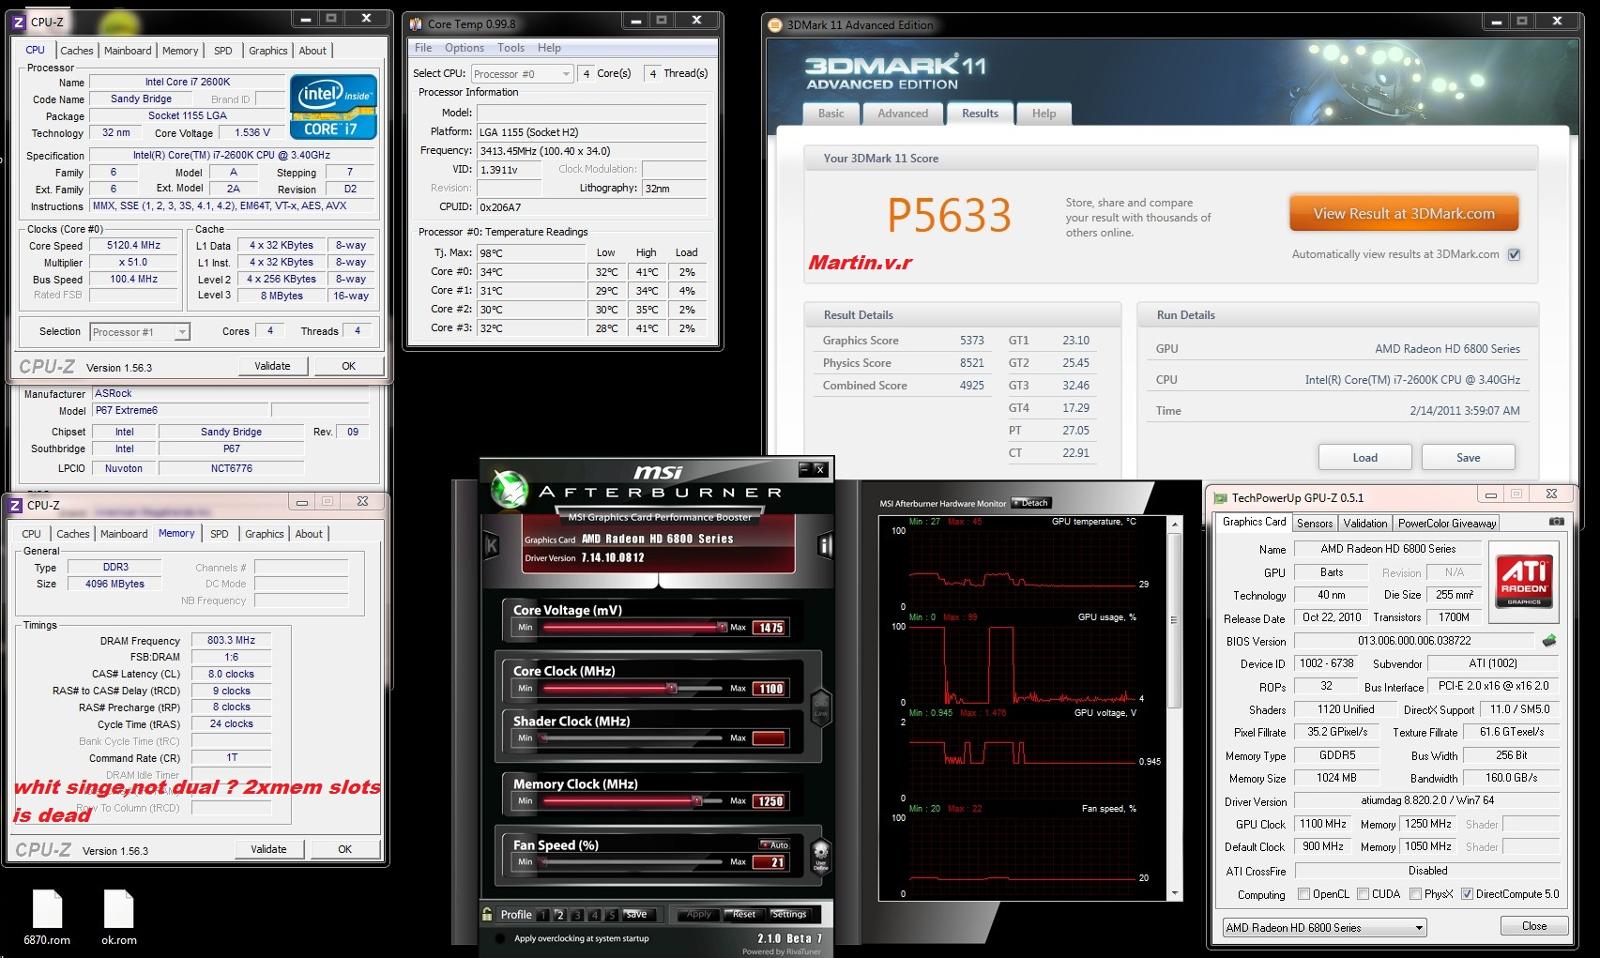Open the 6870.rom file on desktop

47,918
